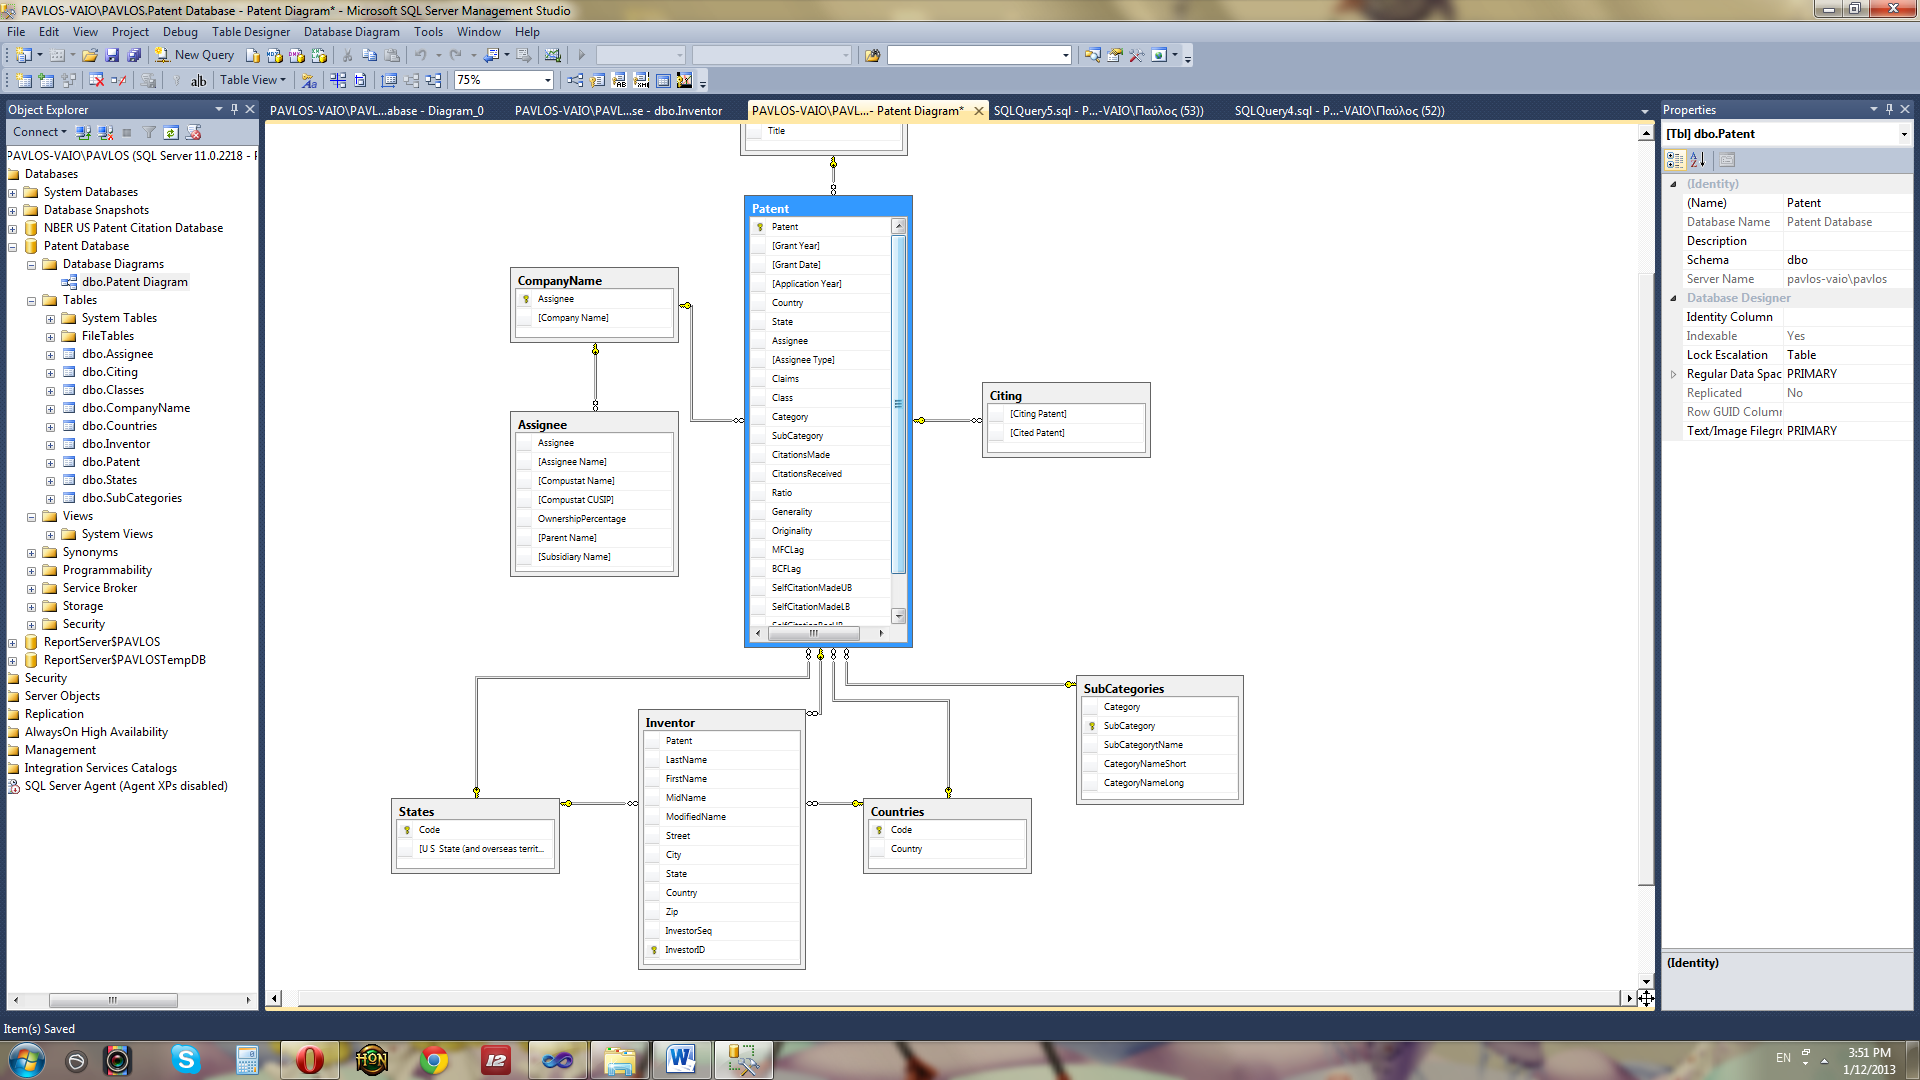Click the New Text Annotation 'ab' icon
This screenshot has height=1080, width=1920.
coord(198,80)
